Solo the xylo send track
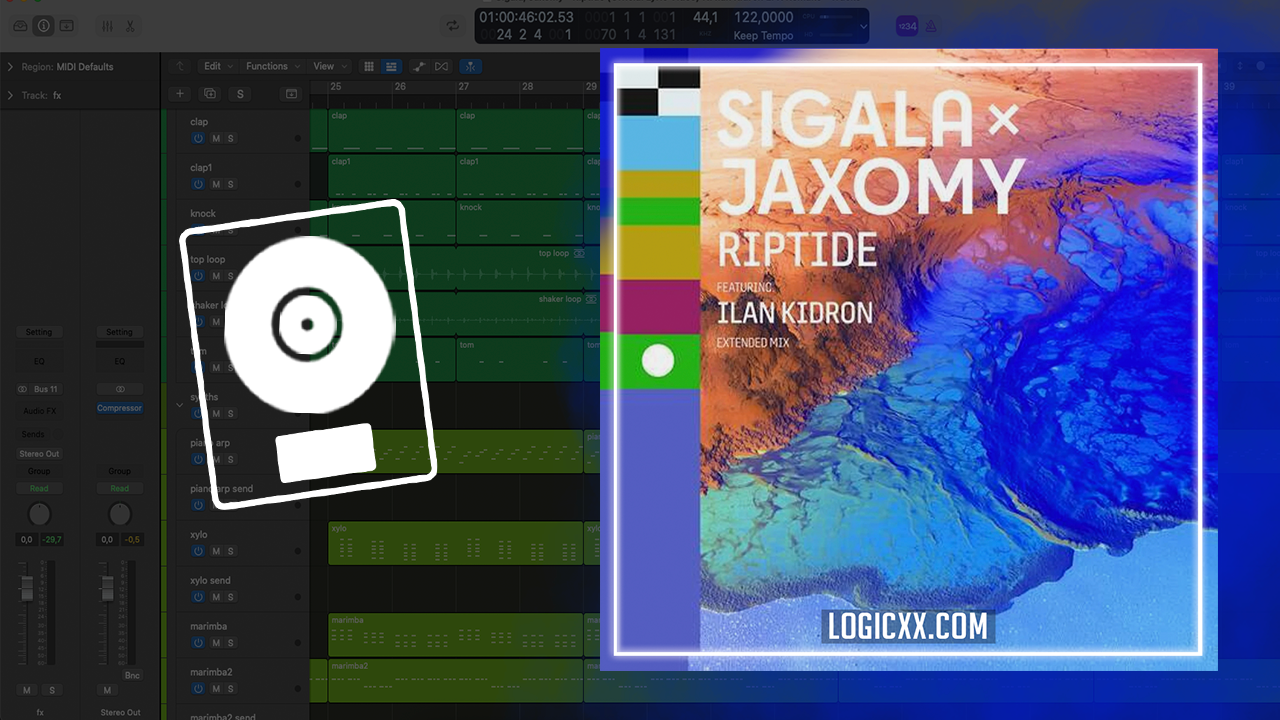 click(x=230, y=597)
